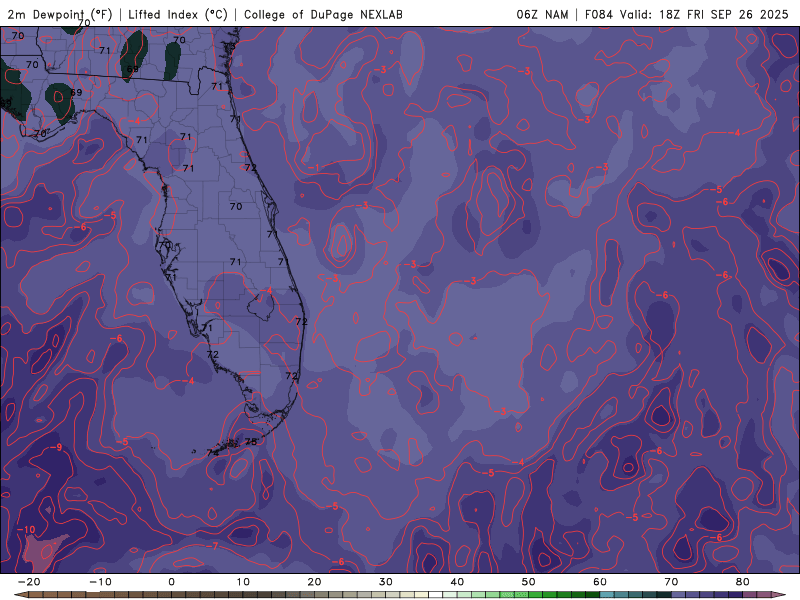The image size is (800, 600).
Task: Click the 50 label on color scale
Action: [x=529, y=582]
